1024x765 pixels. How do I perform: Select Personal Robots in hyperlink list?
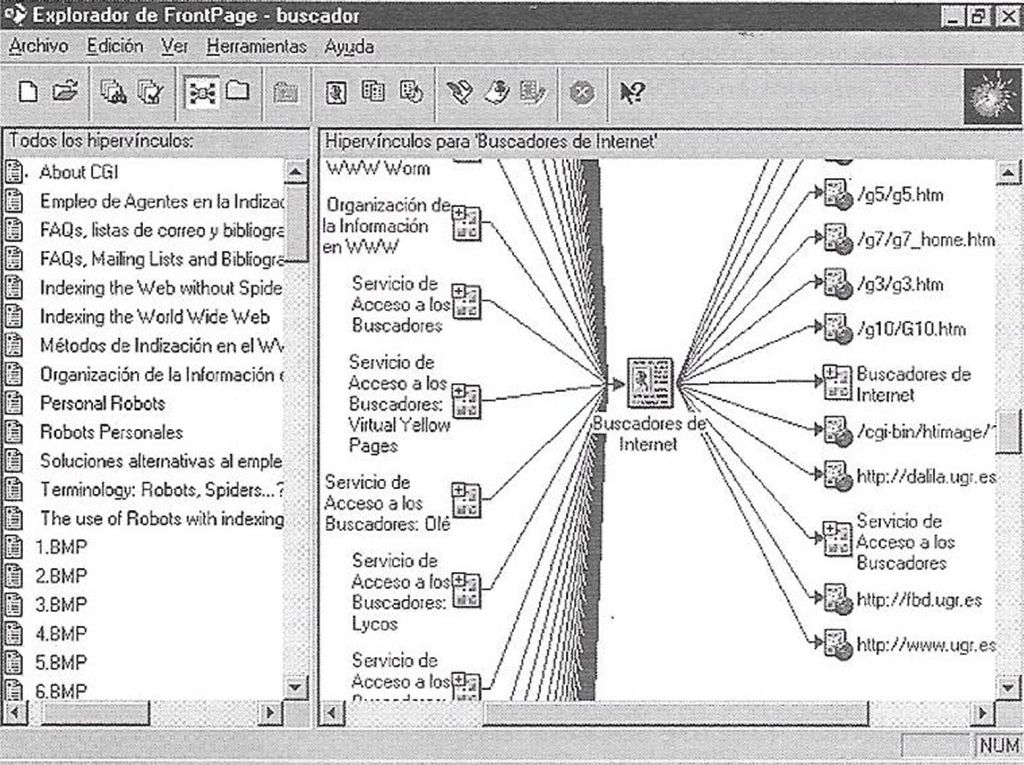(x=103, y=403)
